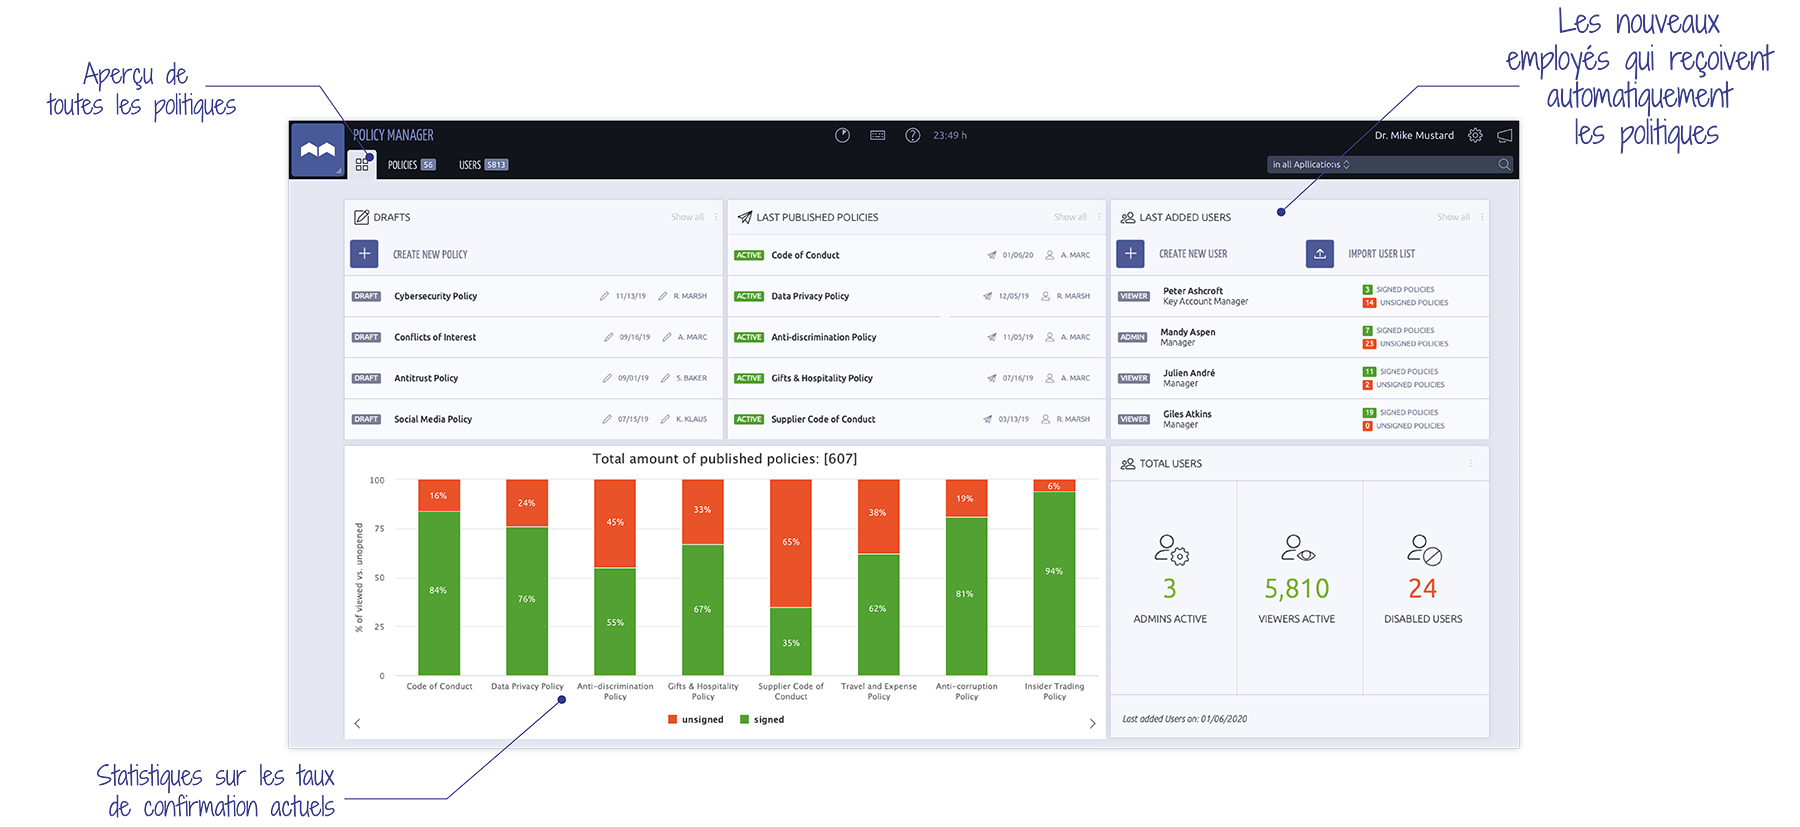Select user Mandy Aspen
1800x827 pixels.
coord(1188,332)
